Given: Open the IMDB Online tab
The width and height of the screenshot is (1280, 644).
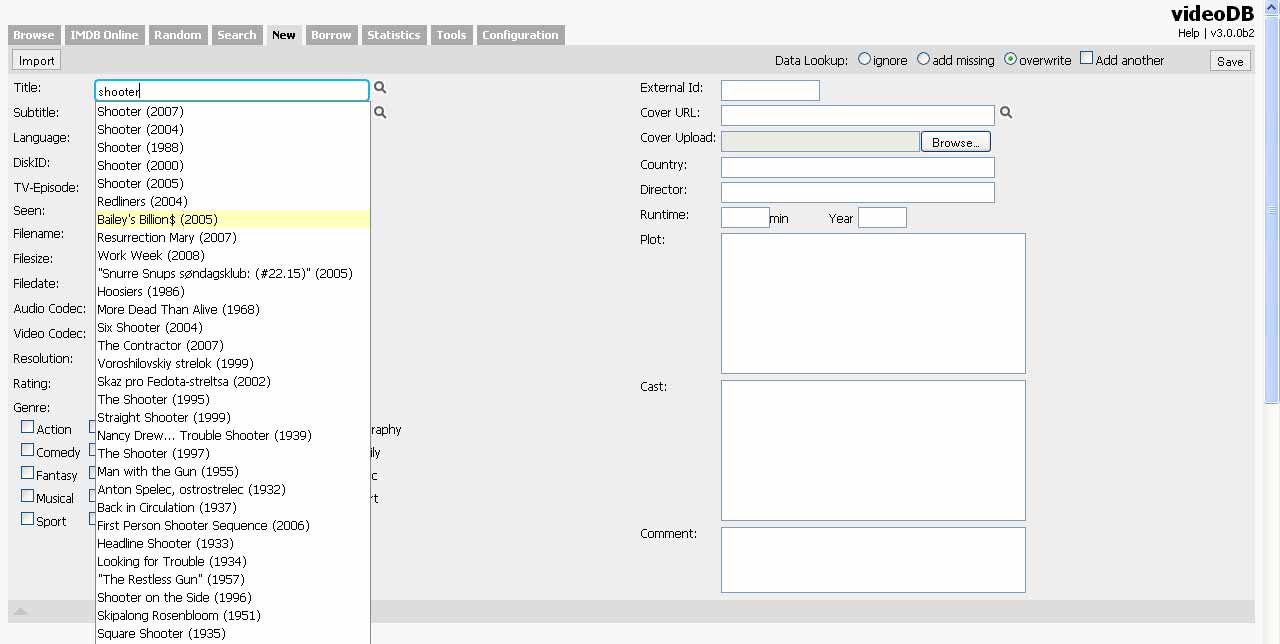Looking at the screenshot, I should tap(106, 35).
